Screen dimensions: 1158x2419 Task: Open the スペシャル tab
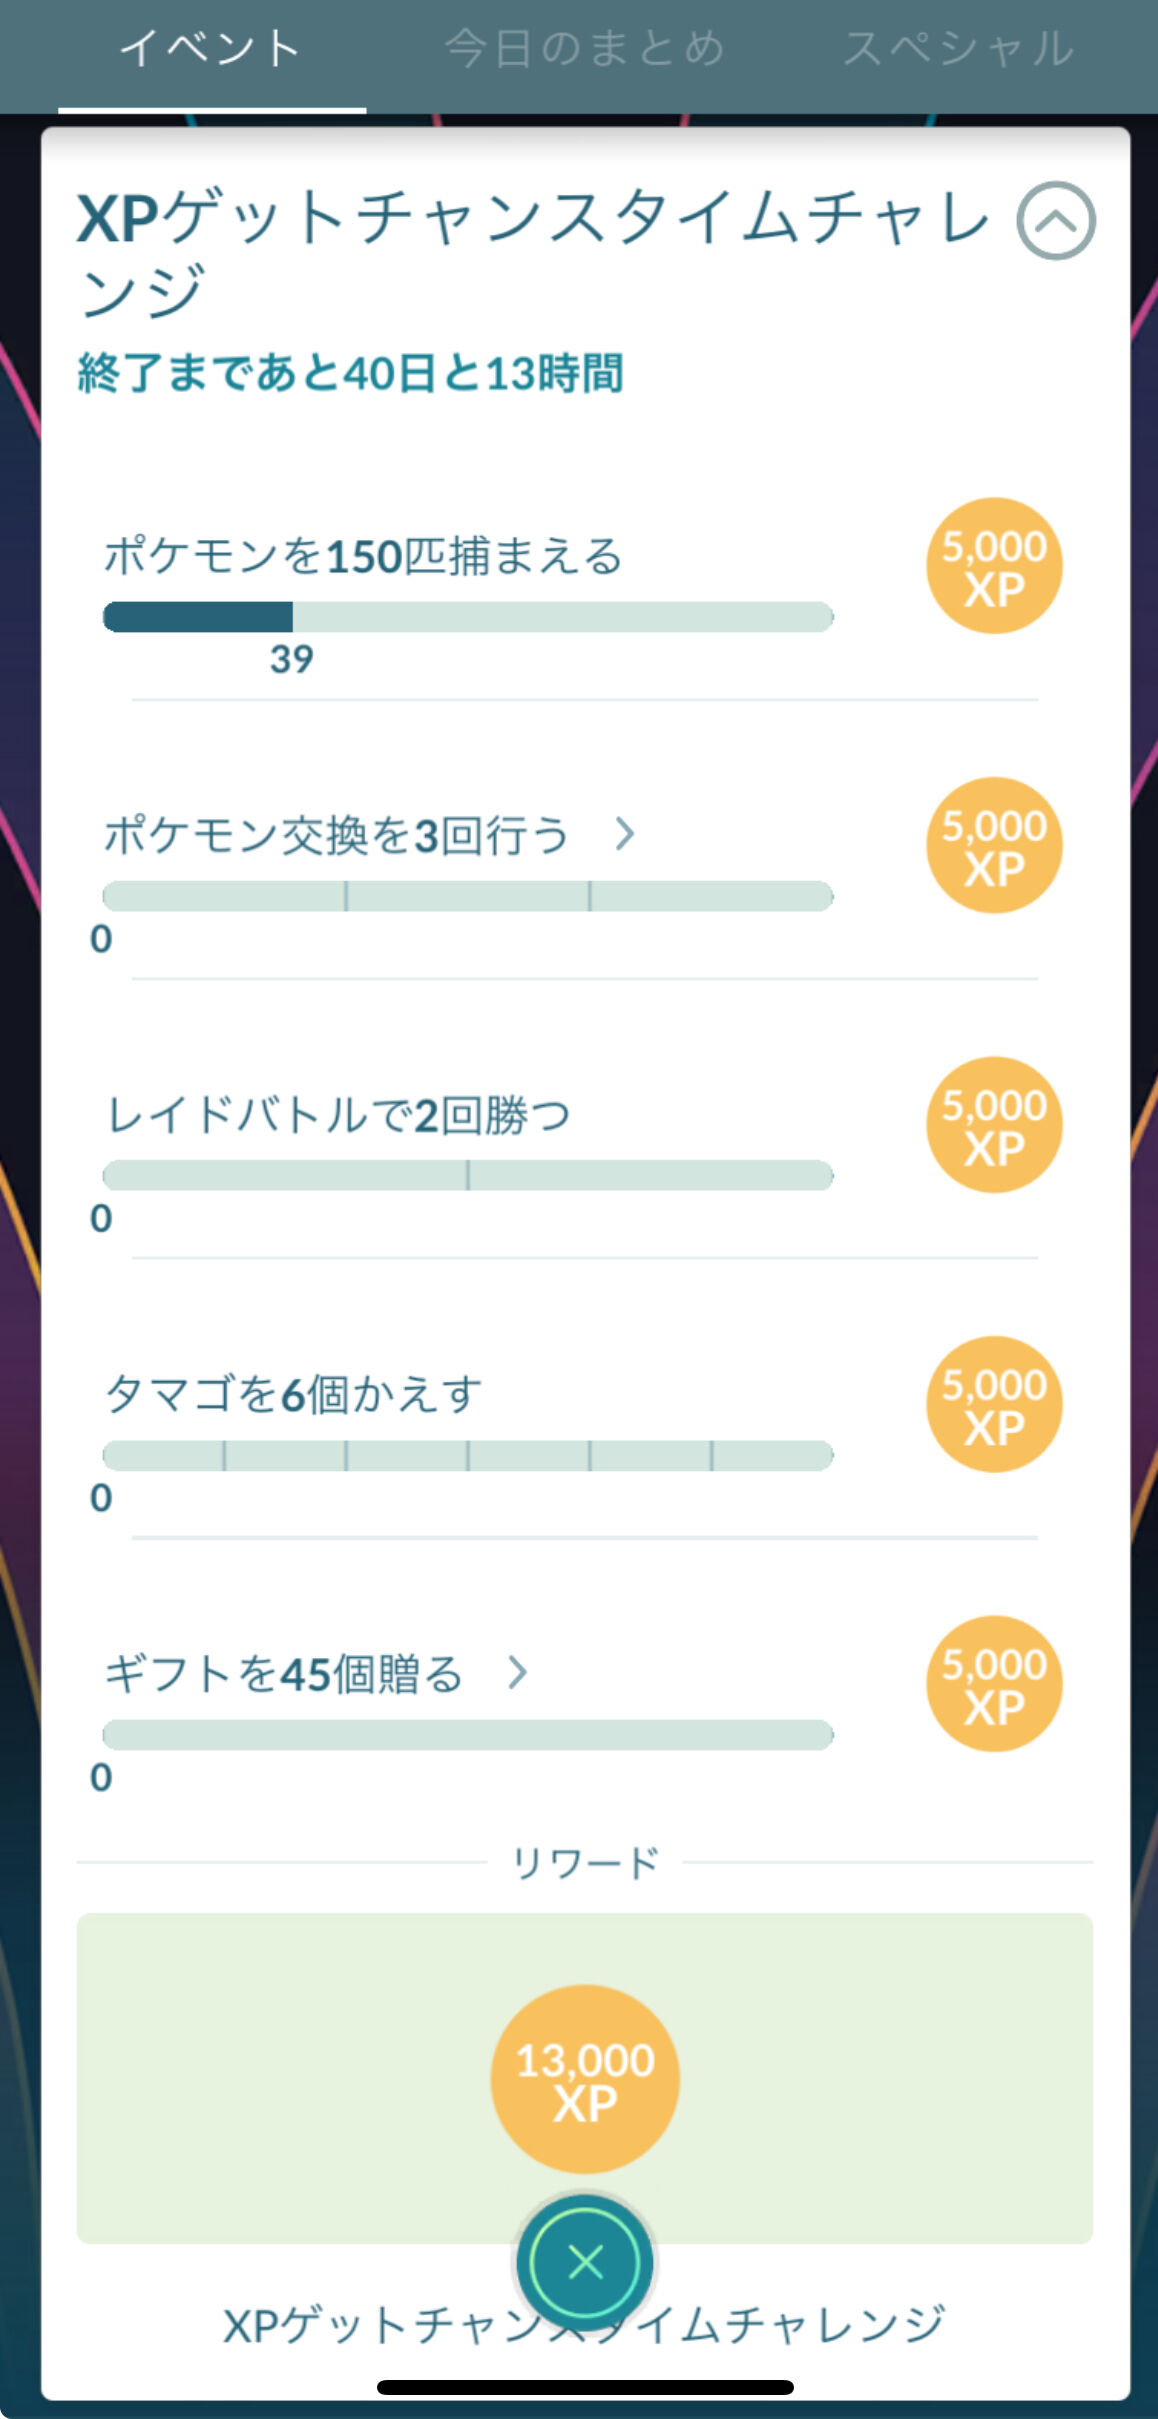tap(958, 48)
